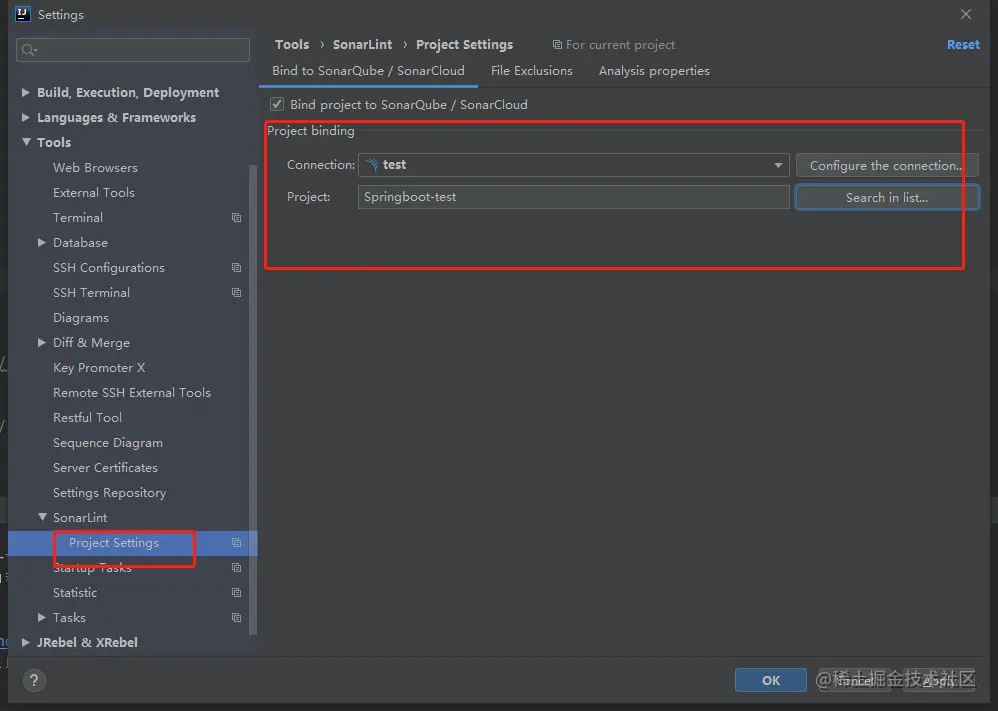The image size is (998, 711).
Task: Uncheck Bind project to SonarQube / SonarCloud
Action: (277, 104)
